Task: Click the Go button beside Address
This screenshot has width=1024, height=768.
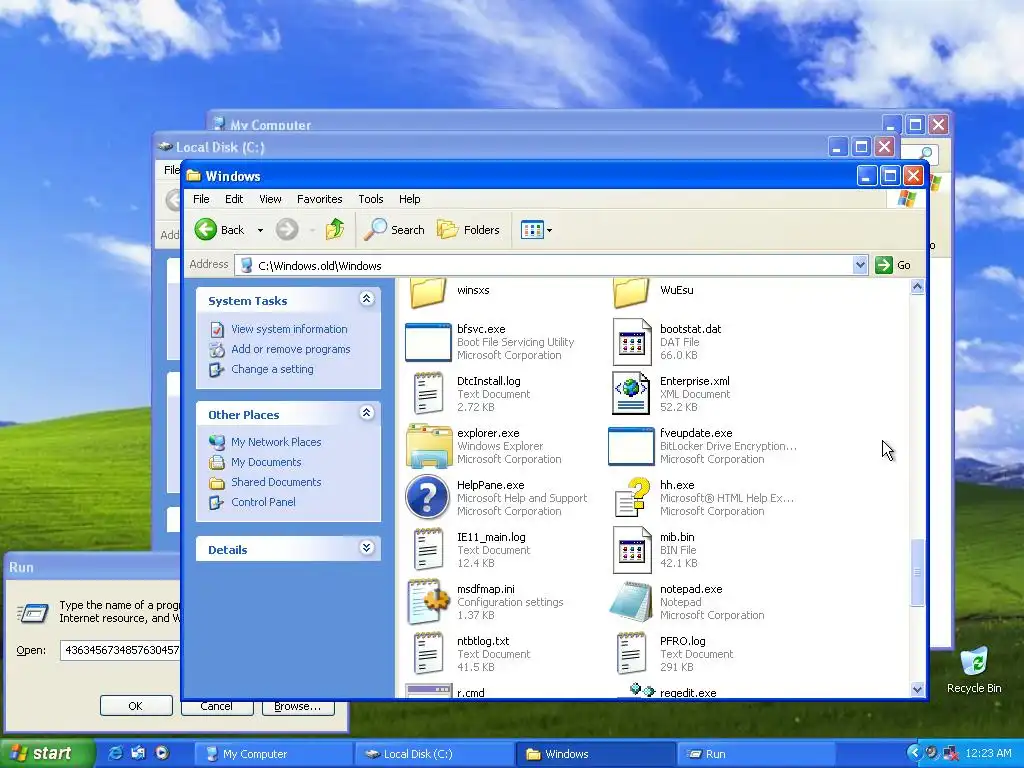Action: [893, 264]
